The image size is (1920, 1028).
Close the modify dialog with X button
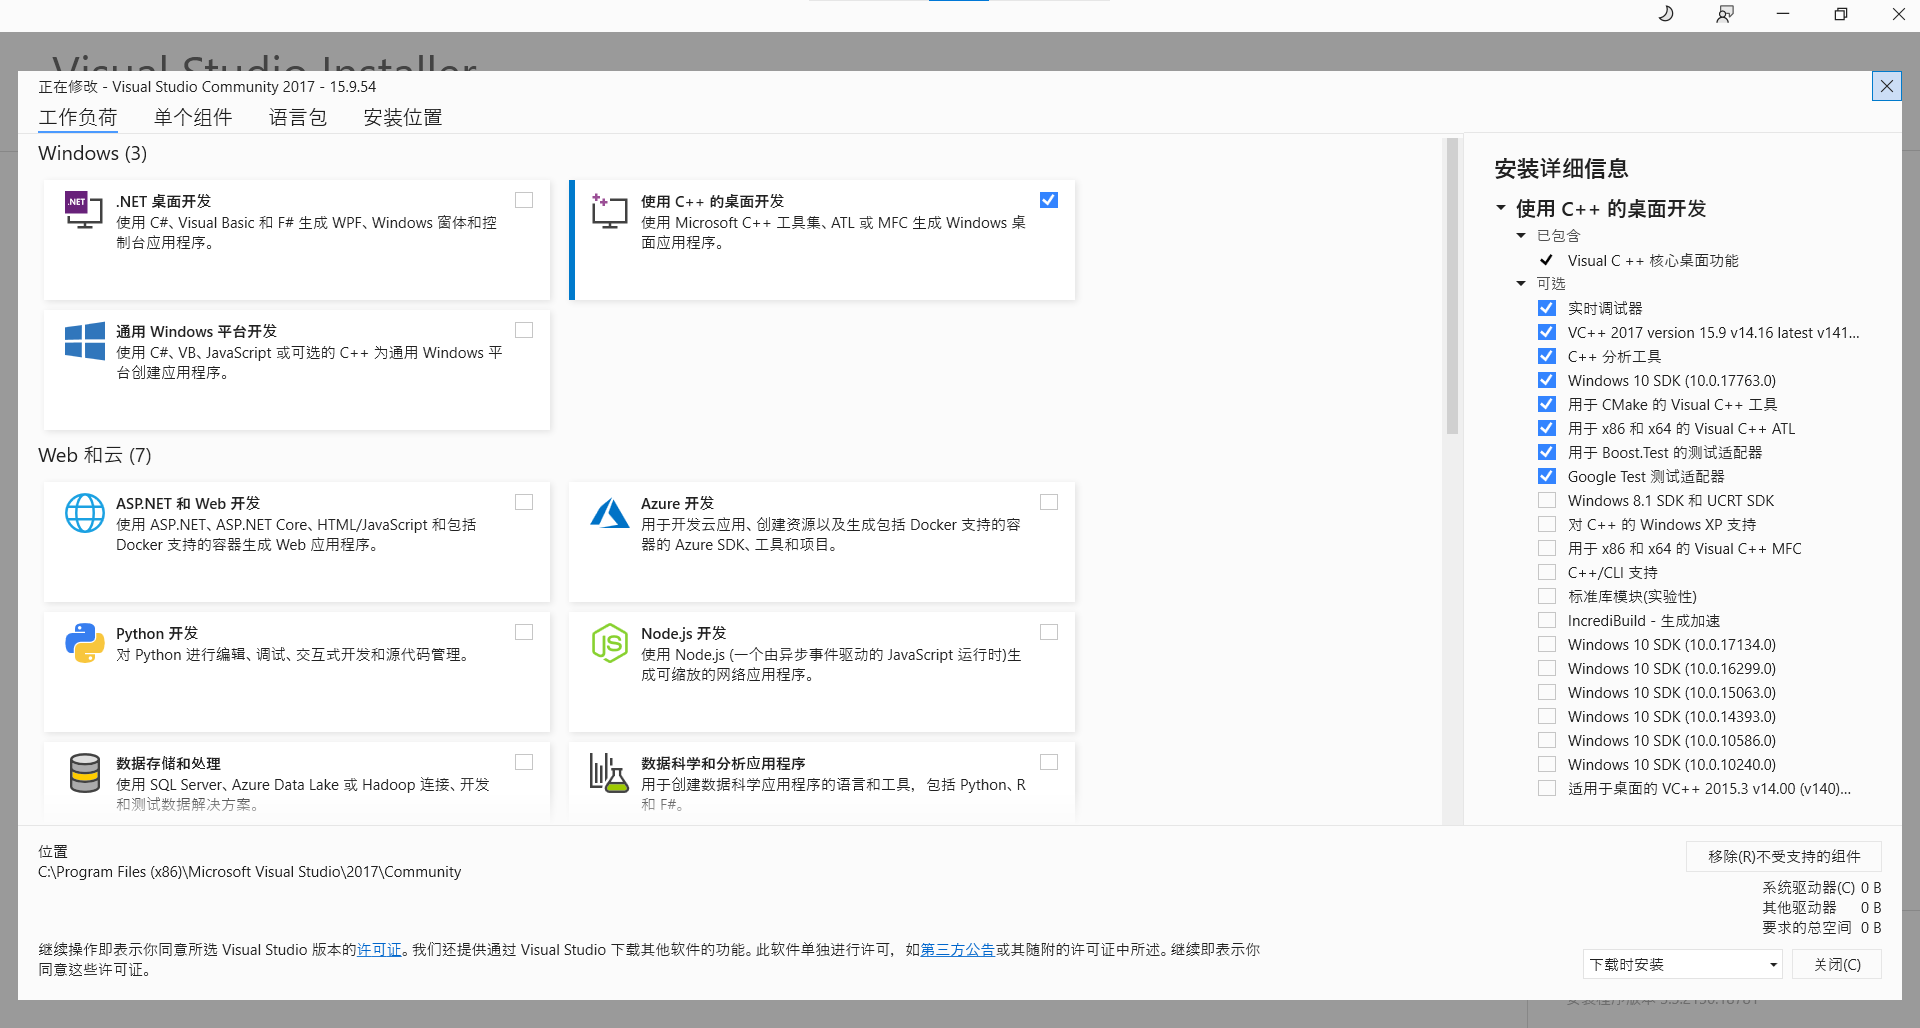click(1887, 86)
